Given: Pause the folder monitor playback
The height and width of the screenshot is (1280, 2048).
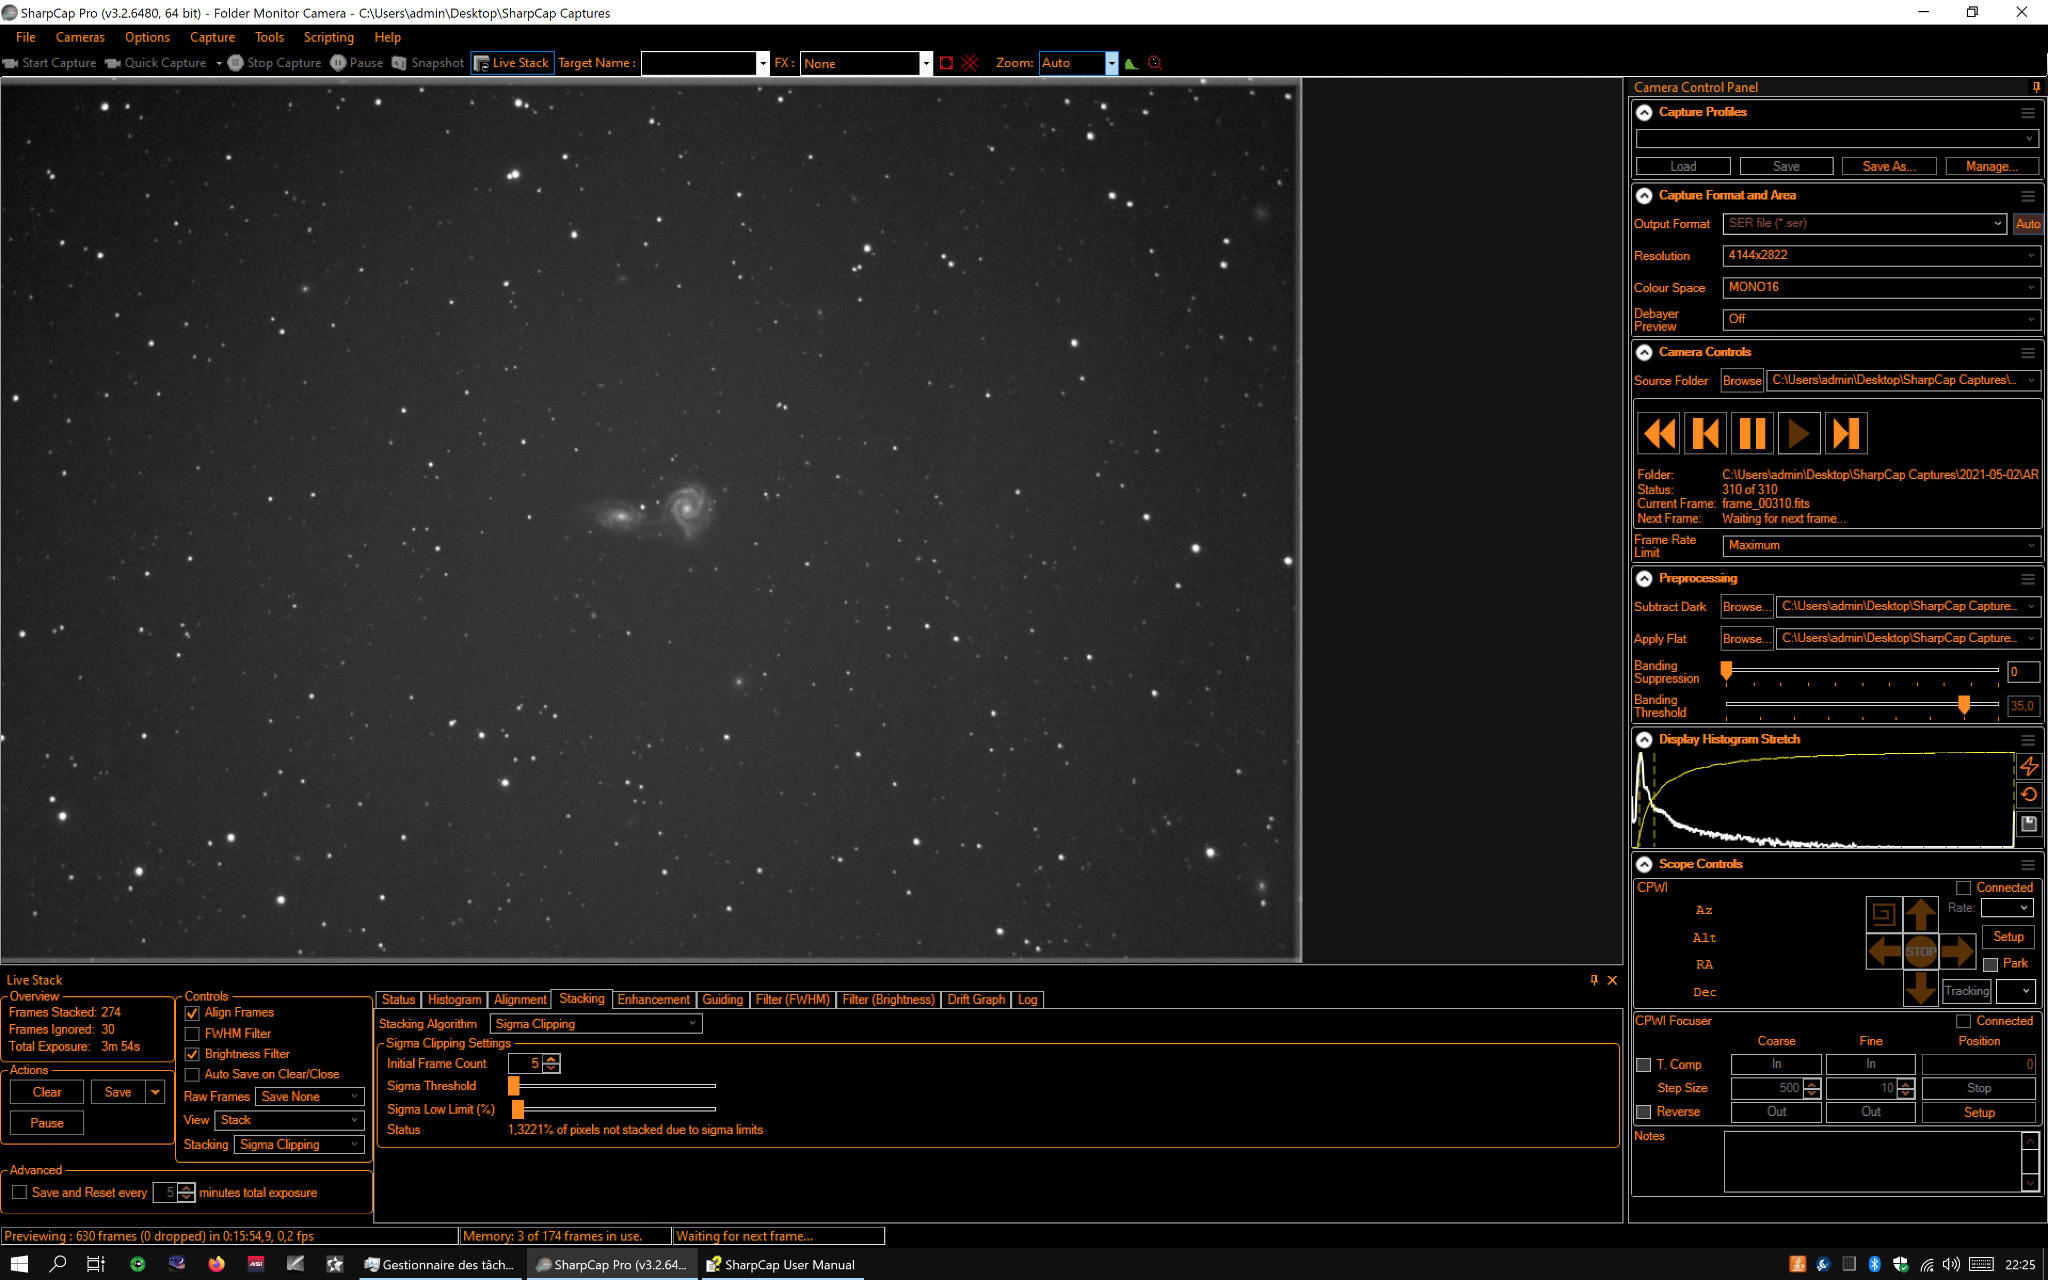Looking at the screenshot, I should (x=1752, y=434).
